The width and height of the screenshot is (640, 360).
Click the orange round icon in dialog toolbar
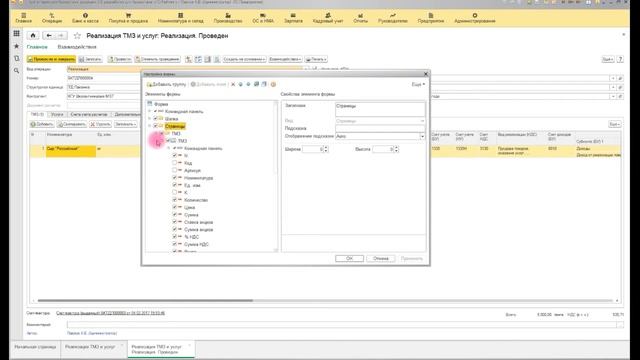click(x=273, y=84)
